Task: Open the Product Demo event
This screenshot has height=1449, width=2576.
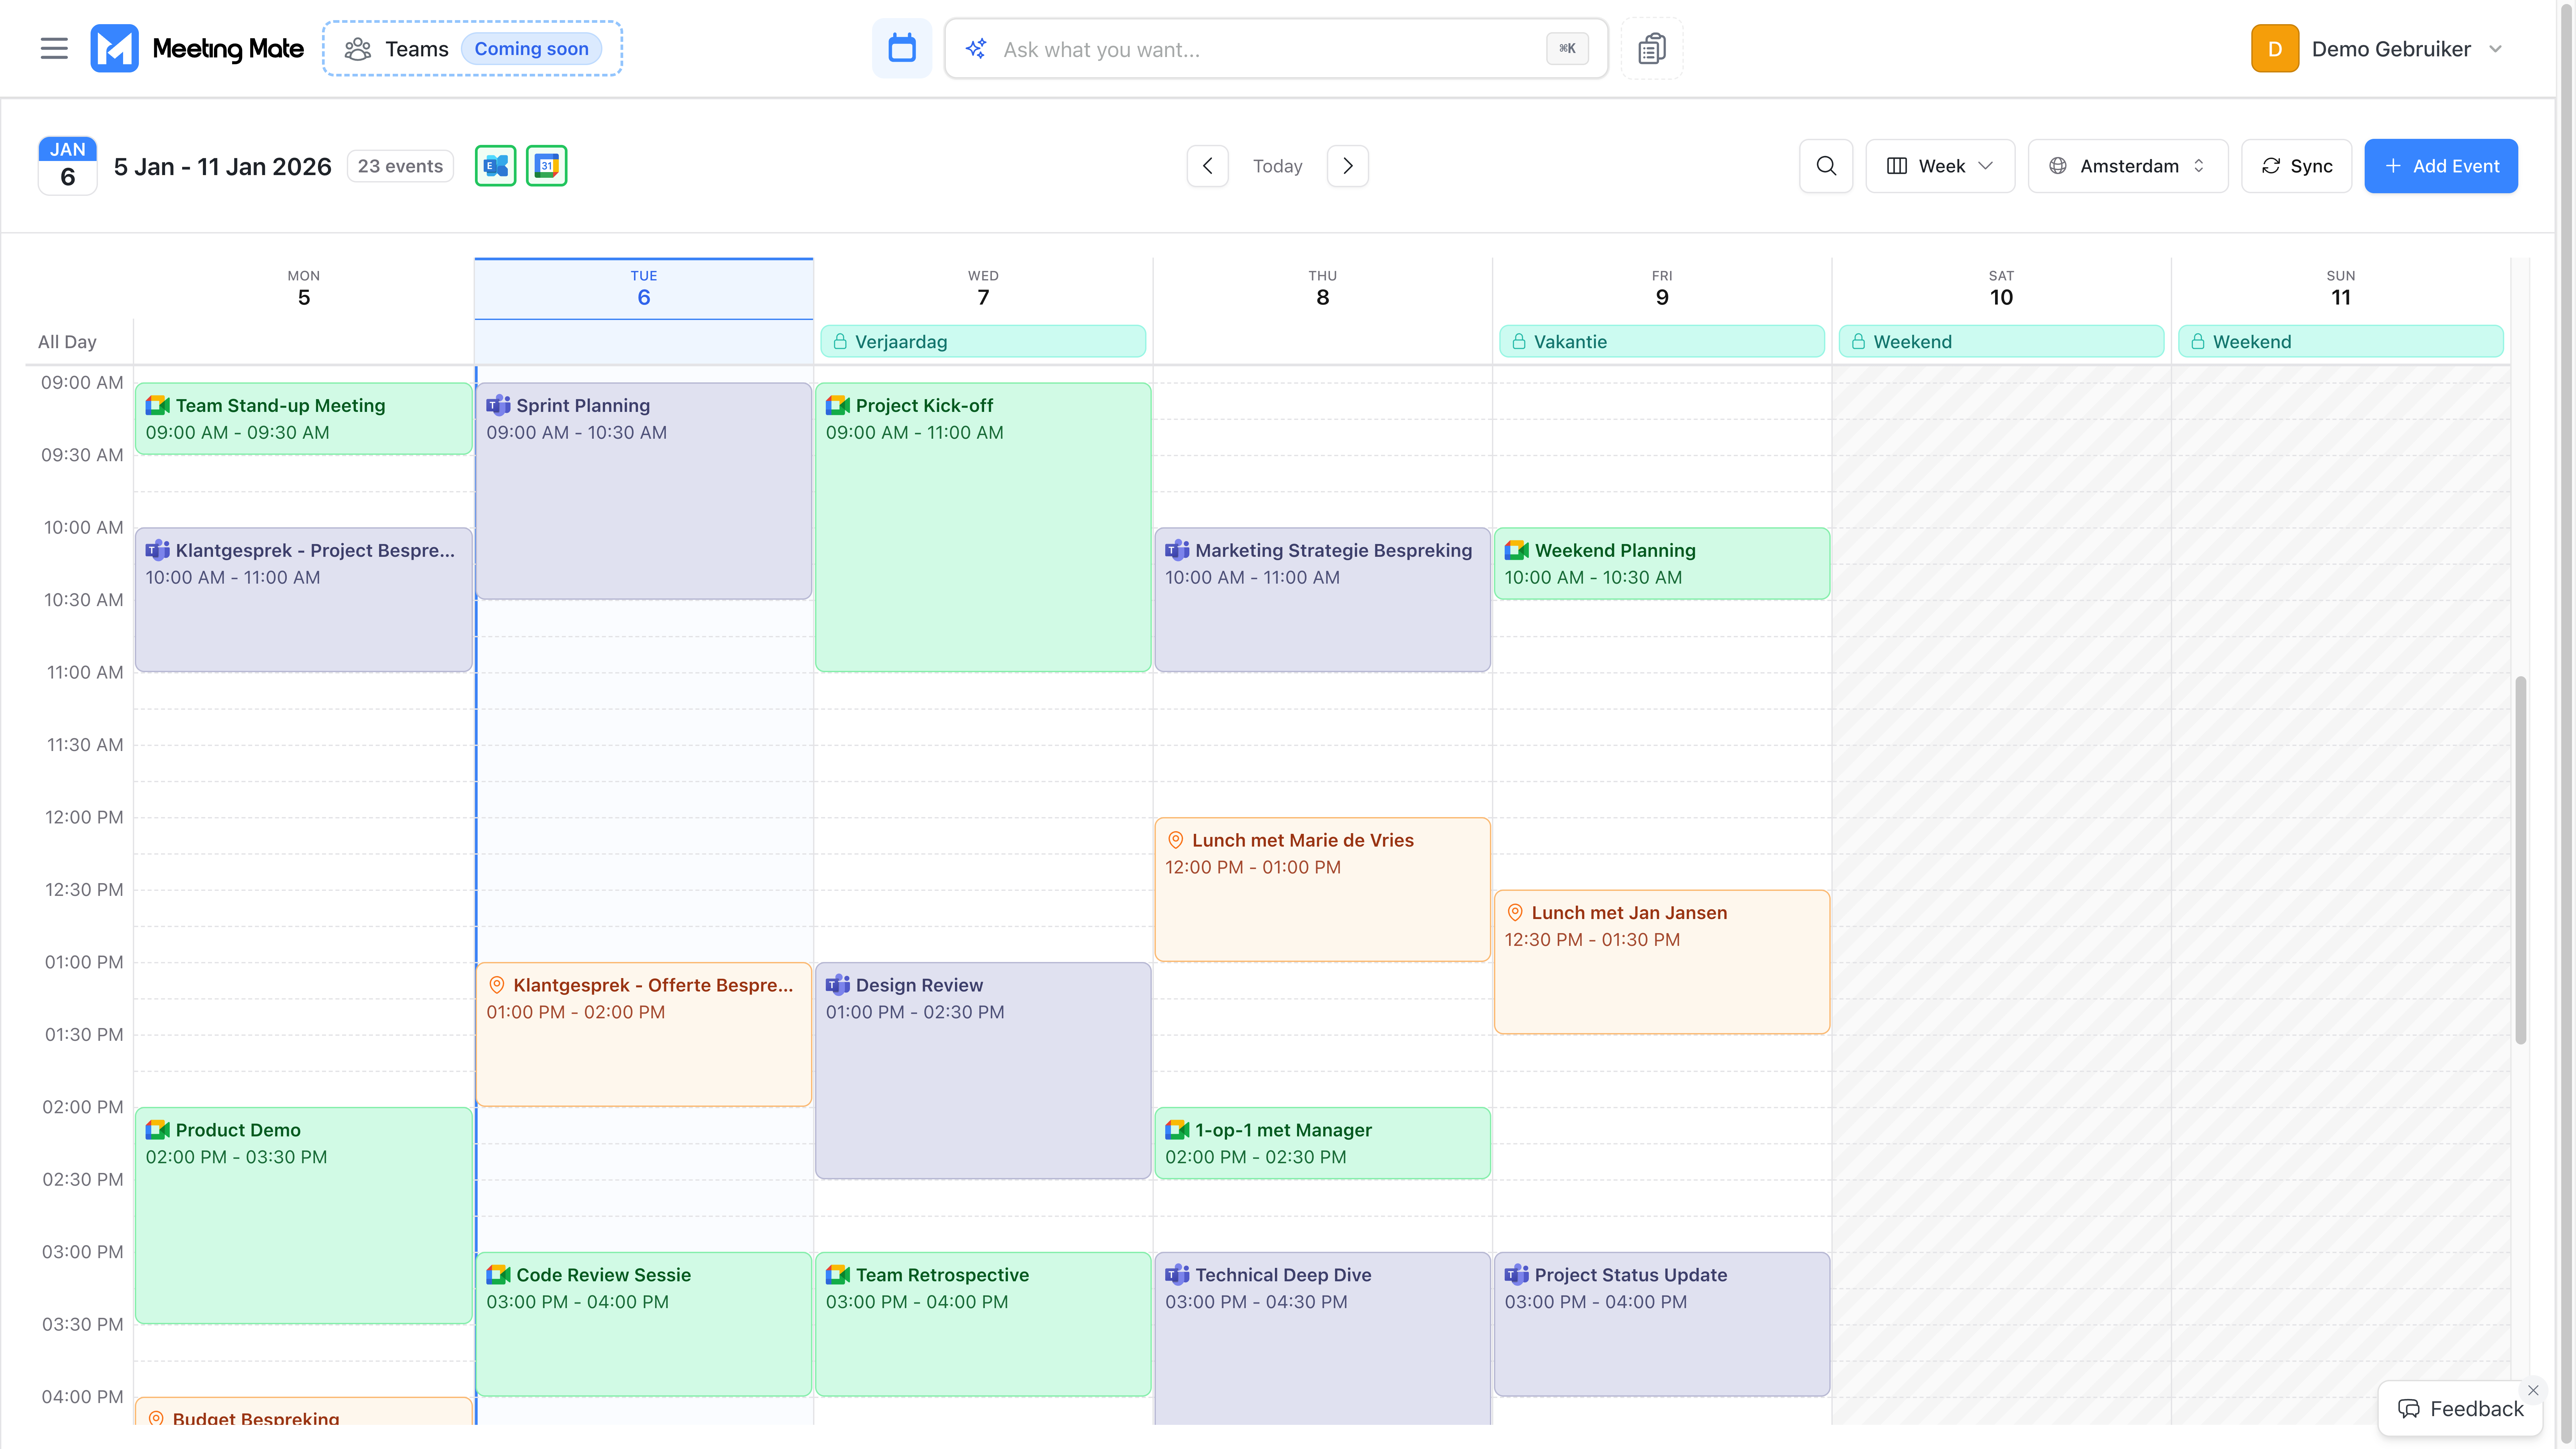Action: point(304,1216)
